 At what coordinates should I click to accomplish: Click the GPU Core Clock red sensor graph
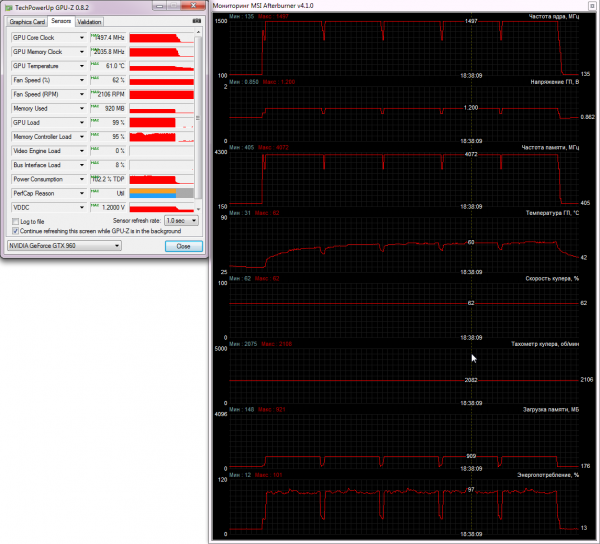tap(161, 37)
